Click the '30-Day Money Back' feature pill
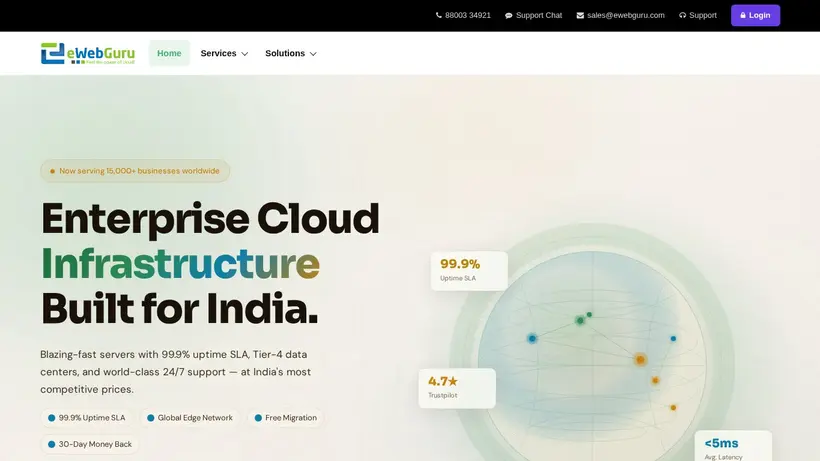820x461 pixels. coord(90,444)
